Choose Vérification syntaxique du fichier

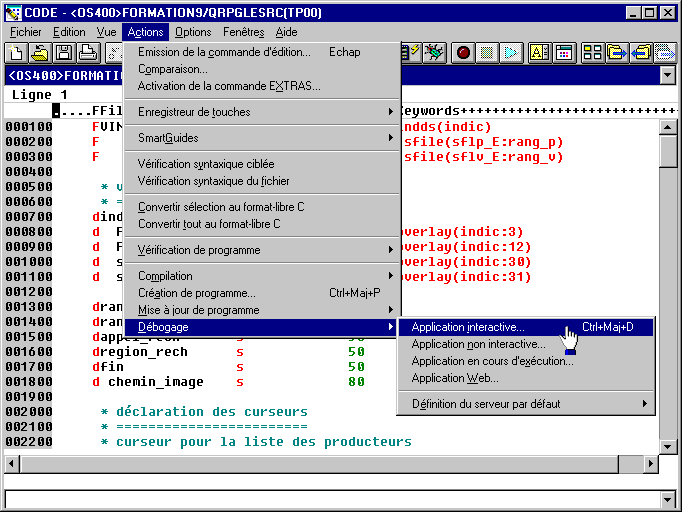click(214, 181)
